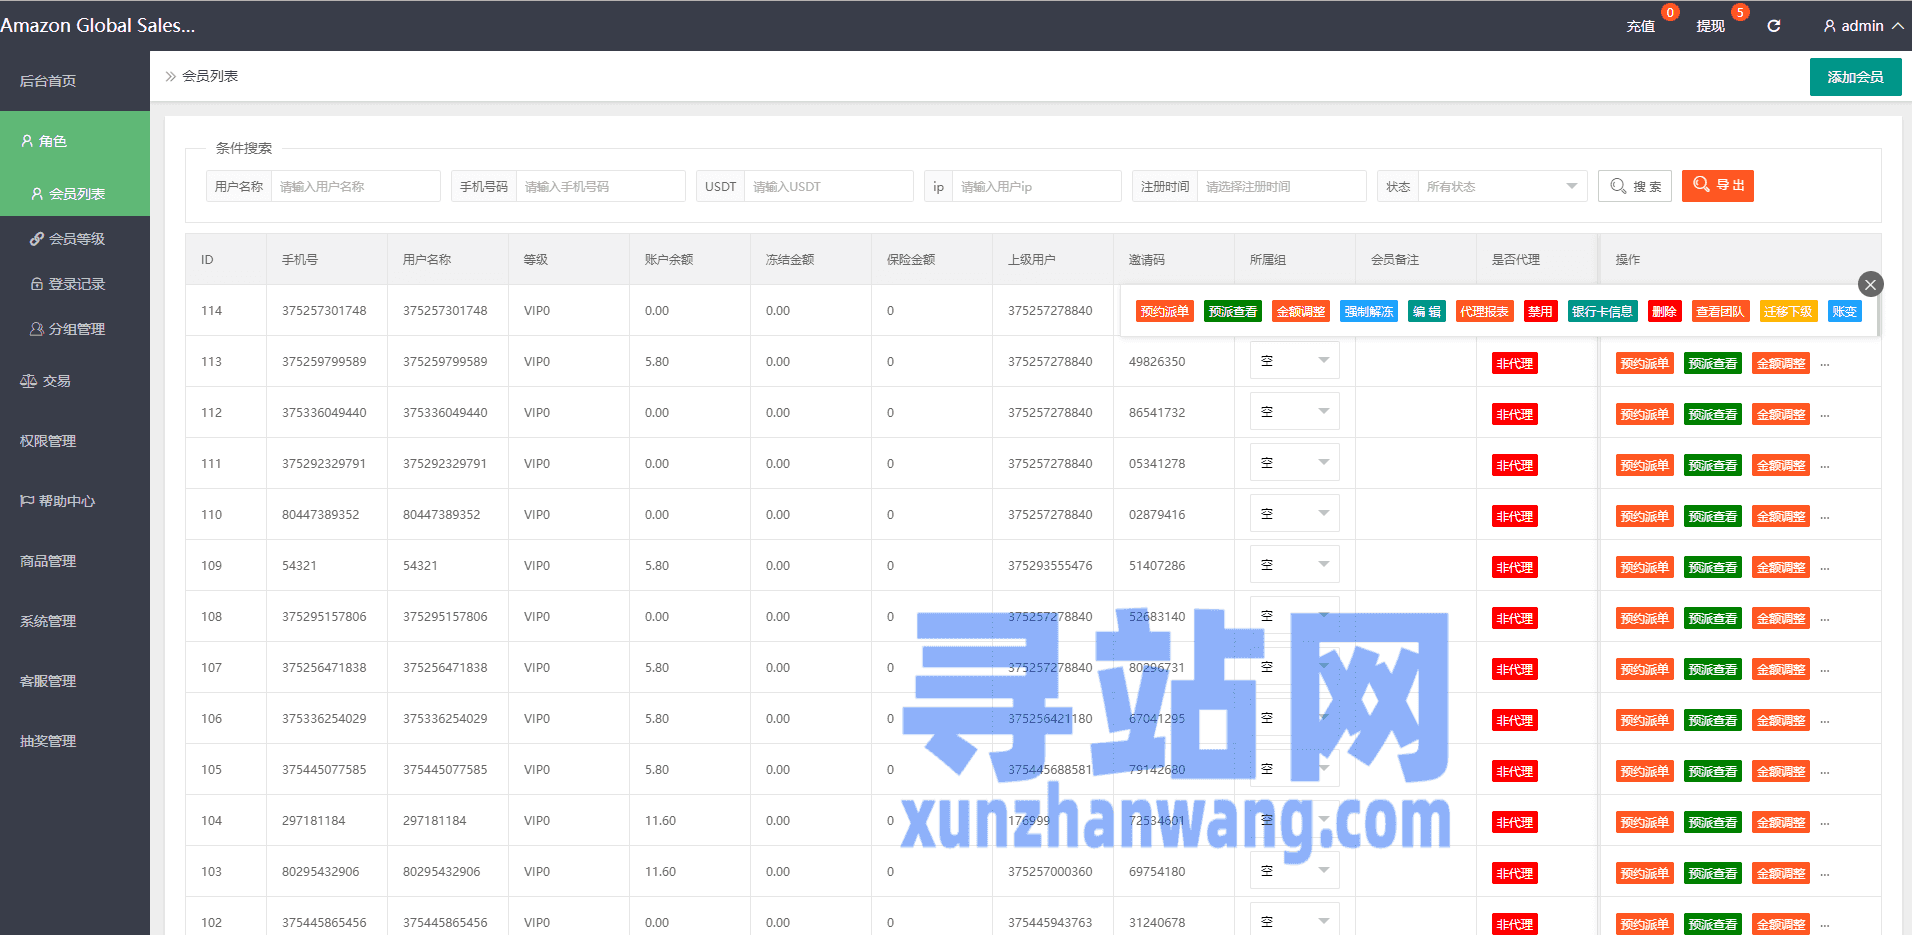This screenshot has width=1912, height=935.
Task: Expand the 交易 sidebar menu
Action: (75, 381)
